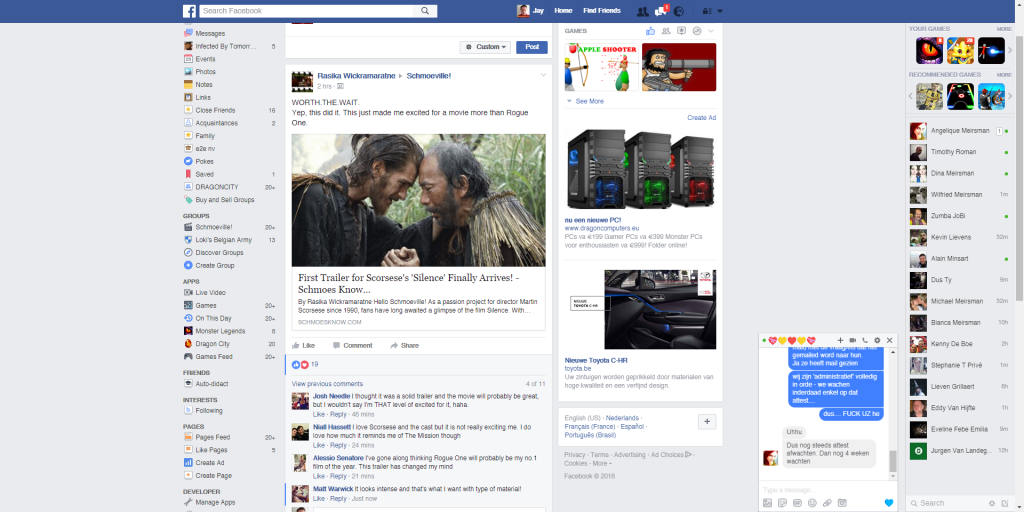Open chat sidebar options gear icon
The height and width of the screenshot is (512, 1024).
(x=992, y=503)
